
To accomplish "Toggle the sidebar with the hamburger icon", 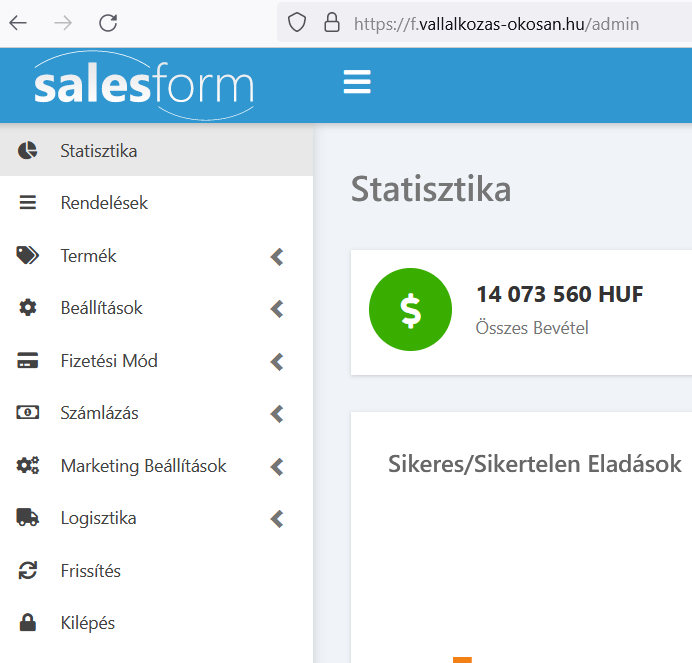I will tap(357, 82).
